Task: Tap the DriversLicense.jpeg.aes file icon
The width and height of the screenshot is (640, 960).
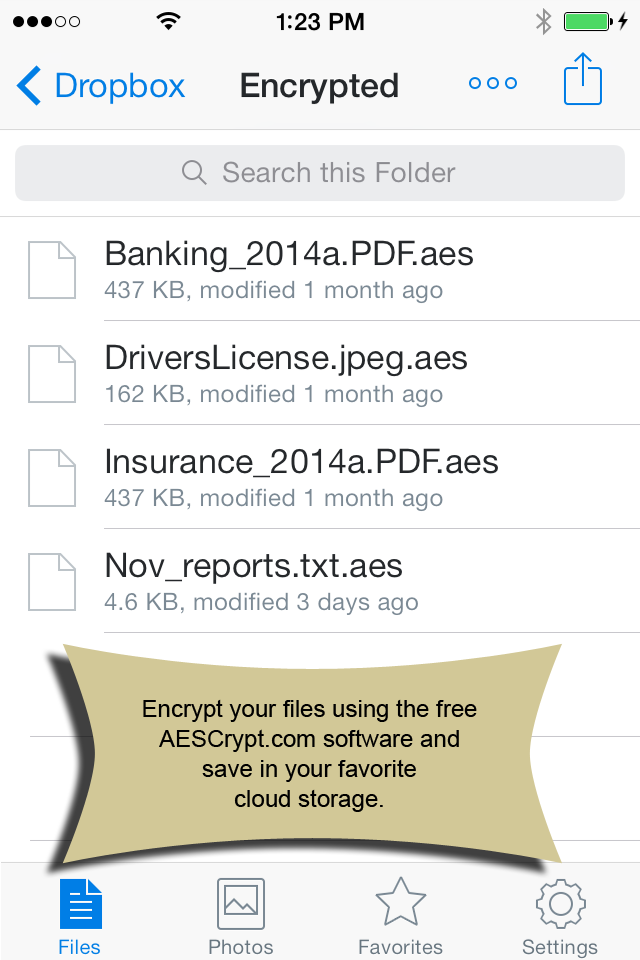Action: [52, 374]
